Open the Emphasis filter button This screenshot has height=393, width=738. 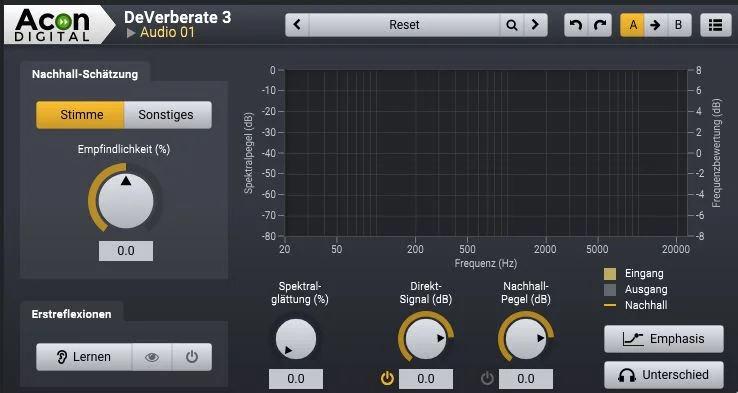click(x=664, y=339)
